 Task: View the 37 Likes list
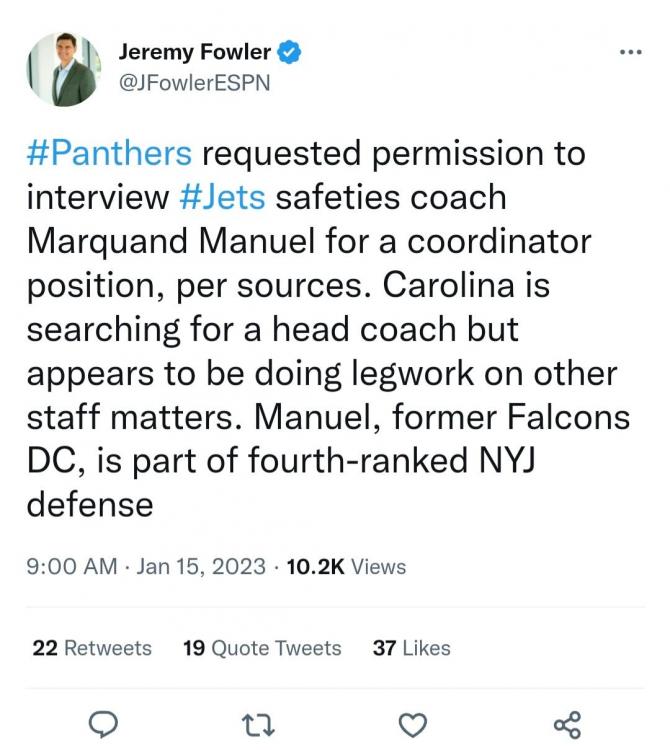click(411, 648)
